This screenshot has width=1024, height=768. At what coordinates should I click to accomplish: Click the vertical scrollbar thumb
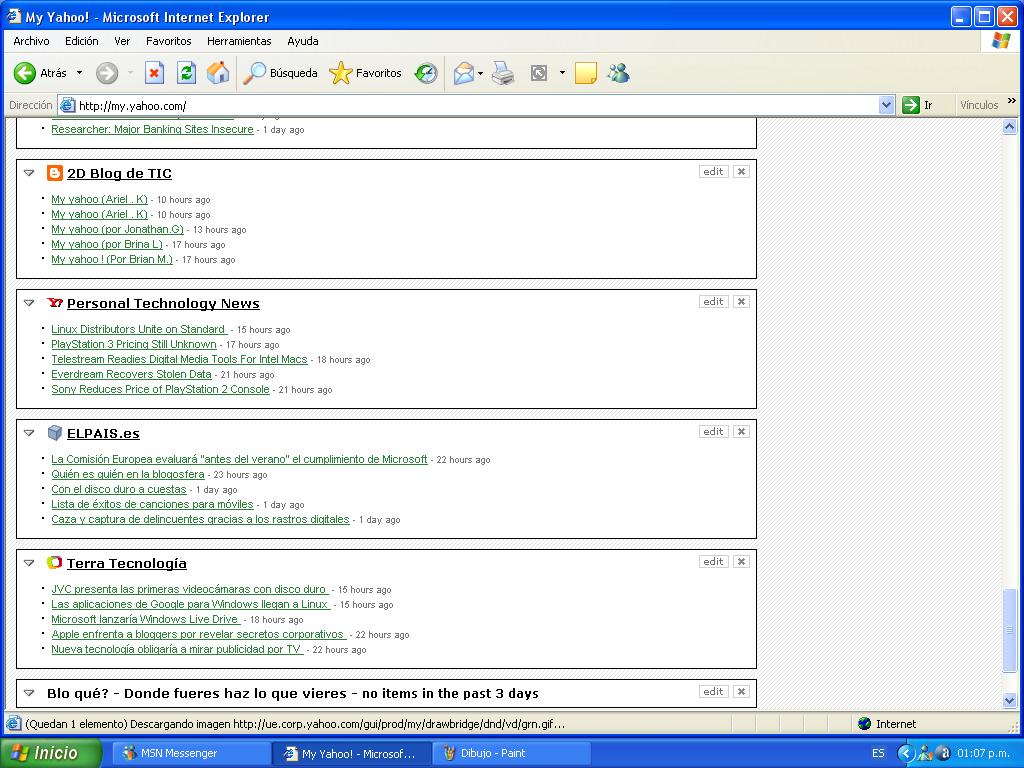(x=1010, y=630)
